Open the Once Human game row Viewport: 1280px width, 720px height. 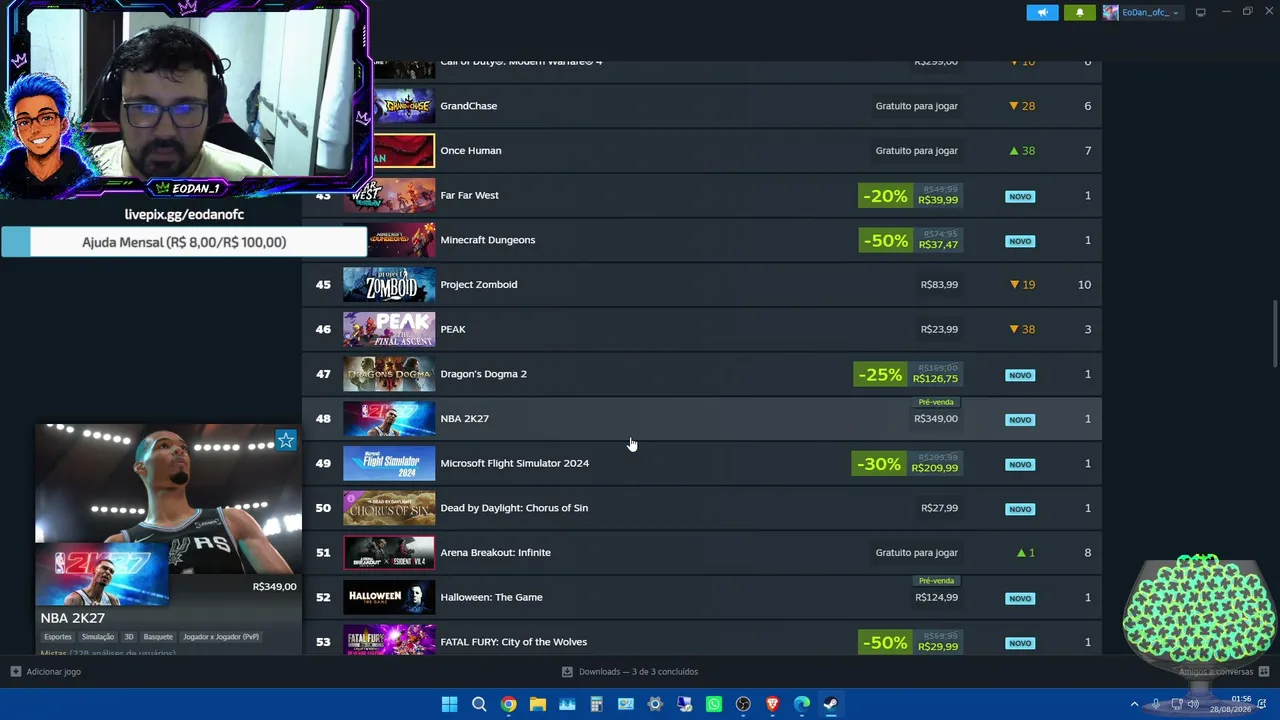[702, 151]
